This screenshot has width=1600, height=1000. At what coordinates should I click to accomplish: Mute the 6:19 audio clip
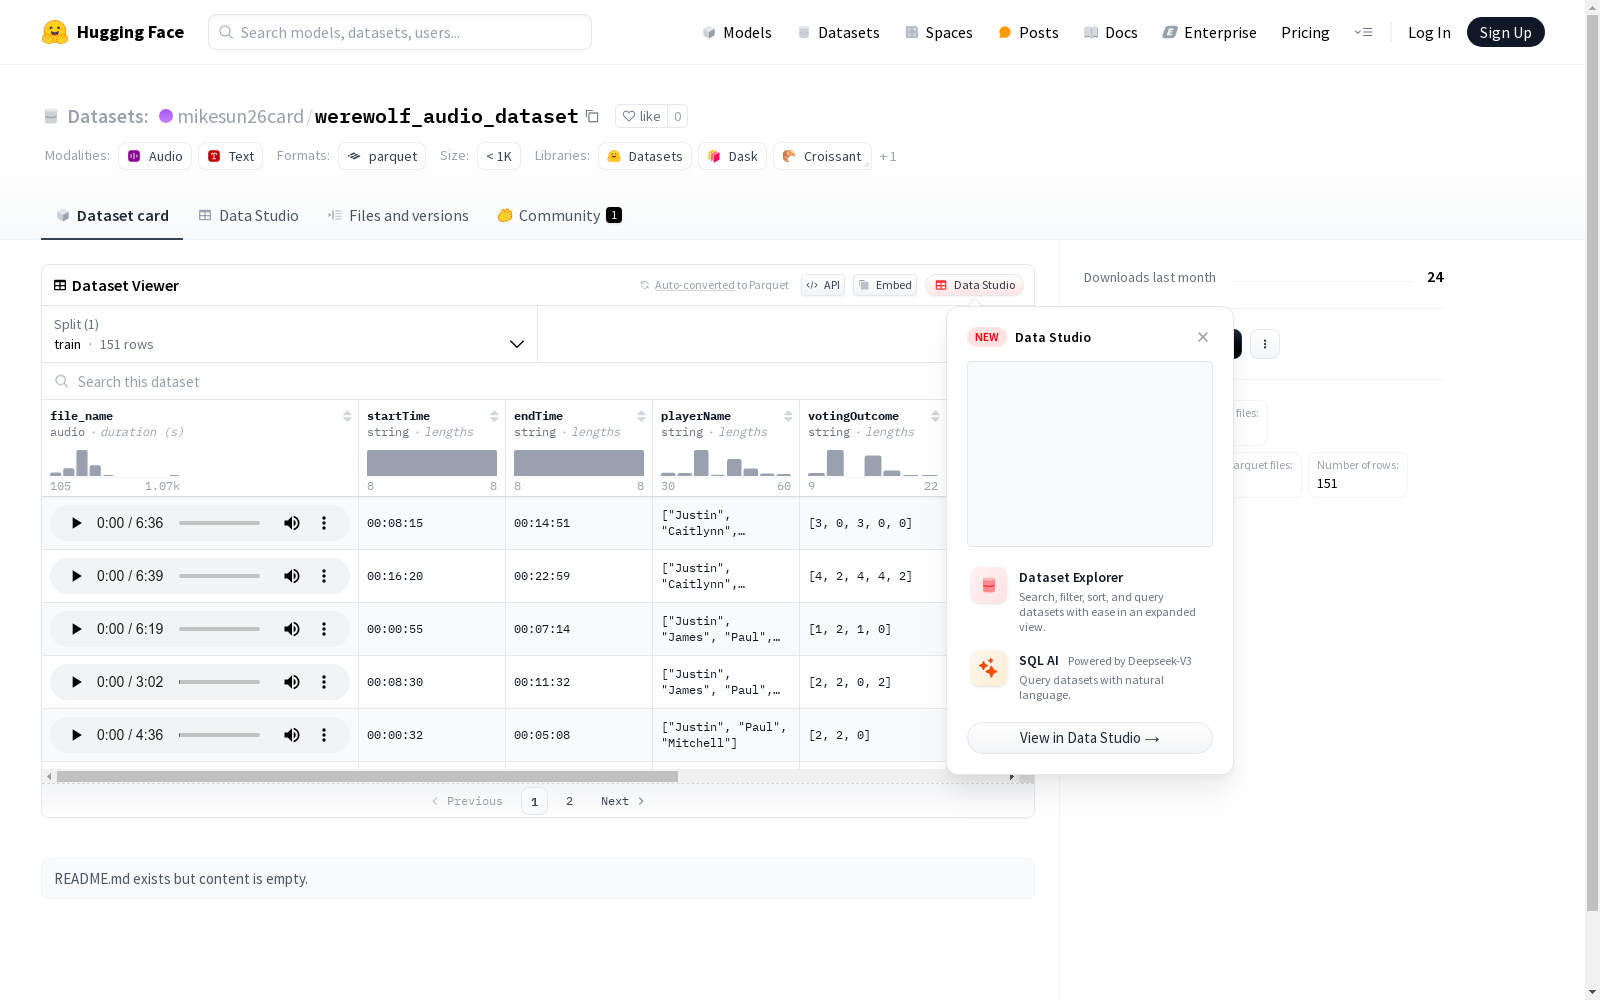click(x=292, y=629)
